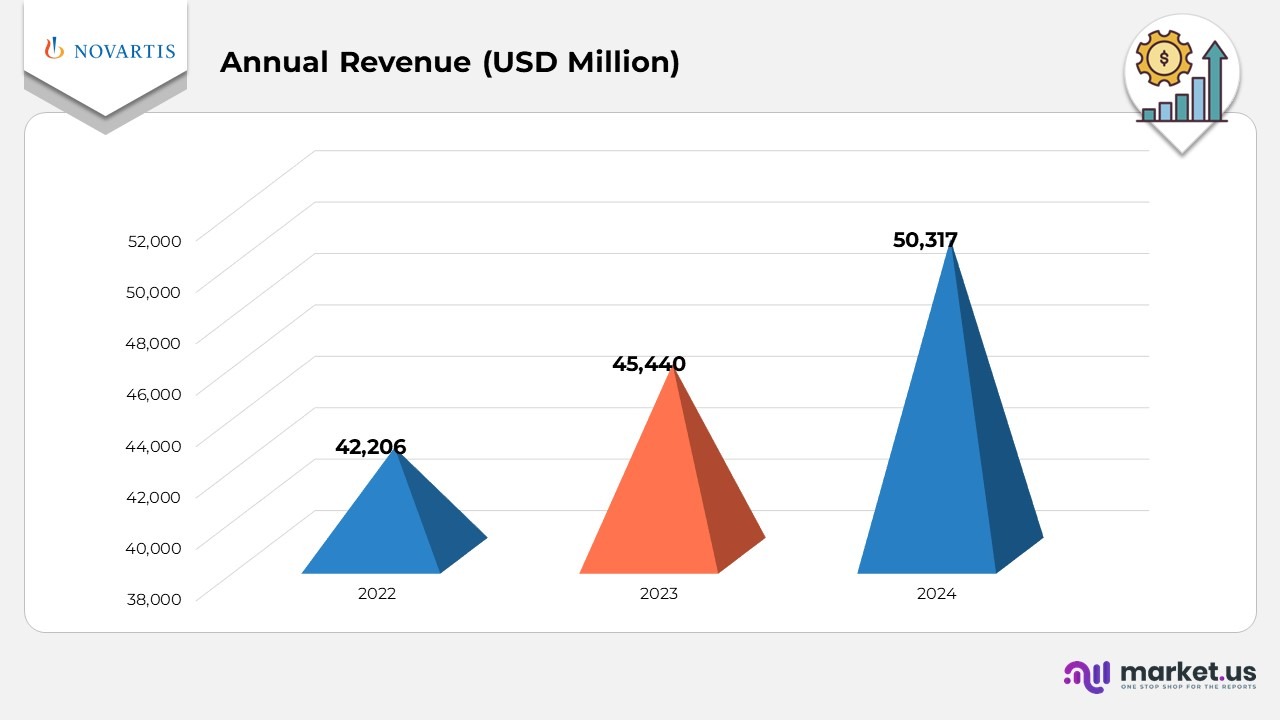The width and height of the screenshot is (1280, 720).
Task: Click the dollar gear icon top right
Action: (1163, 57)
